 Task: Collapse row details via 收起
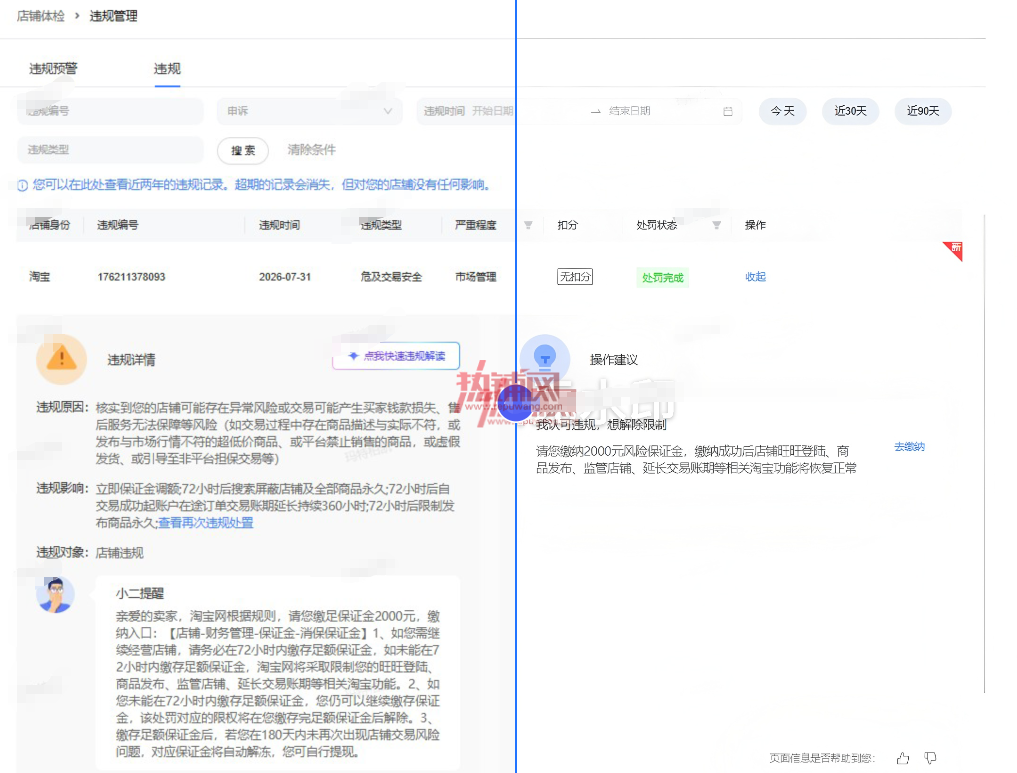756,277
